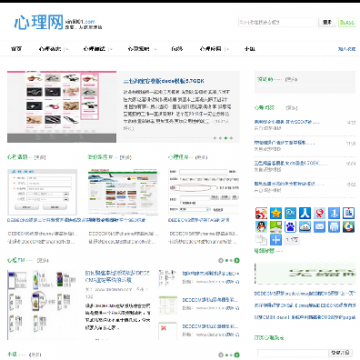
Task: Click the Sina Weibo share icon
Action: click(x=261, y=213)
